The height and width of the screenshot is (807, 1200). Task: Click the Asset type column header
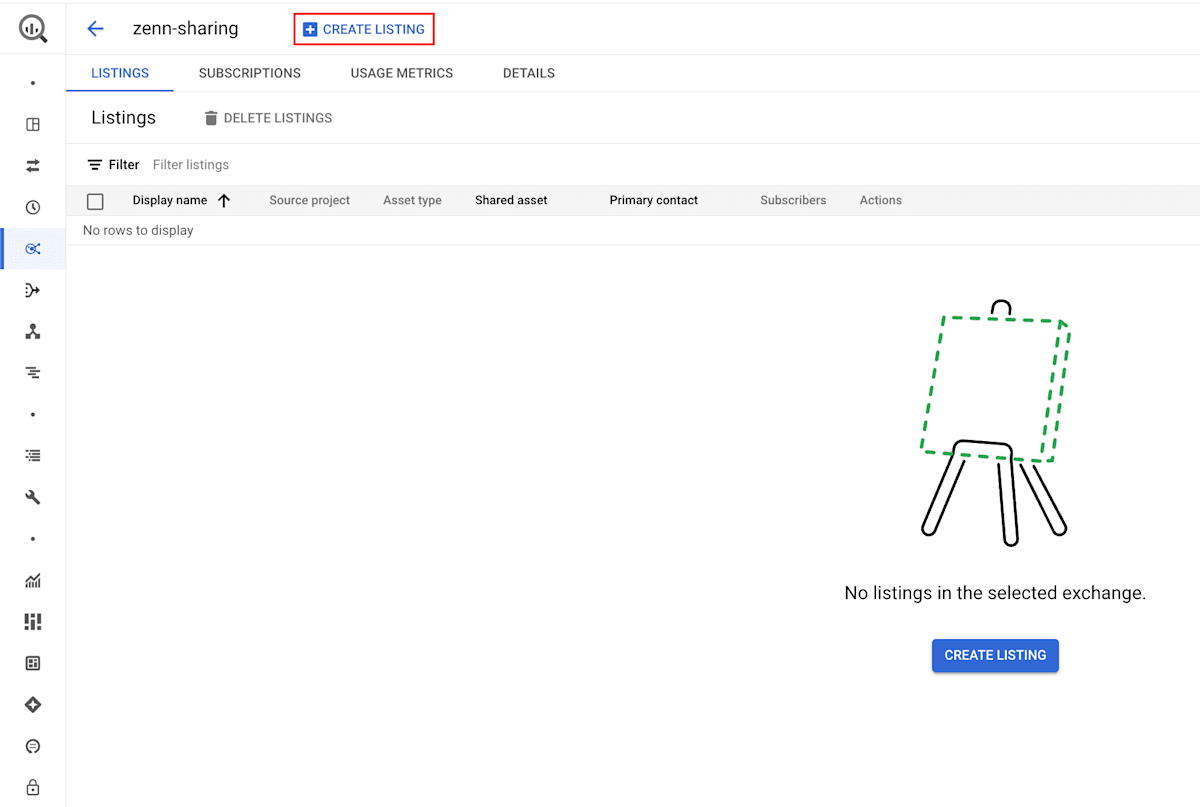[412, 200]
